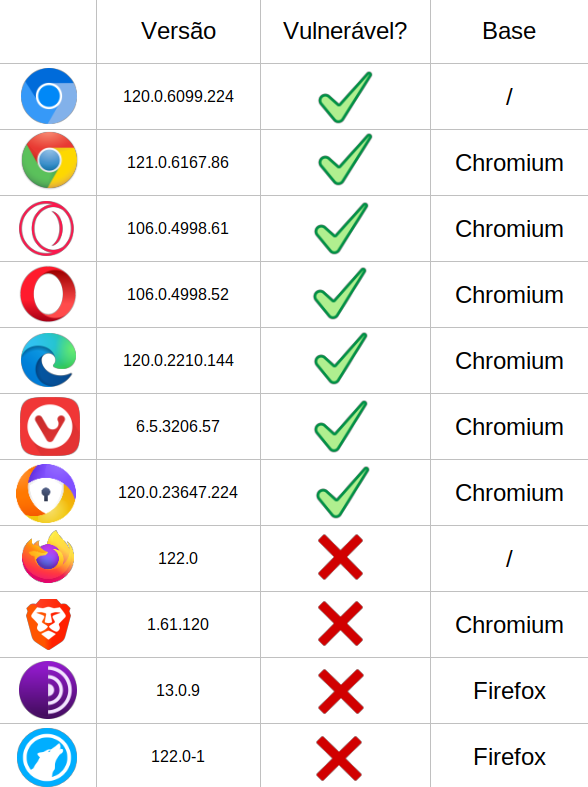Click version number 121.0.6167.86

[178, 162]
